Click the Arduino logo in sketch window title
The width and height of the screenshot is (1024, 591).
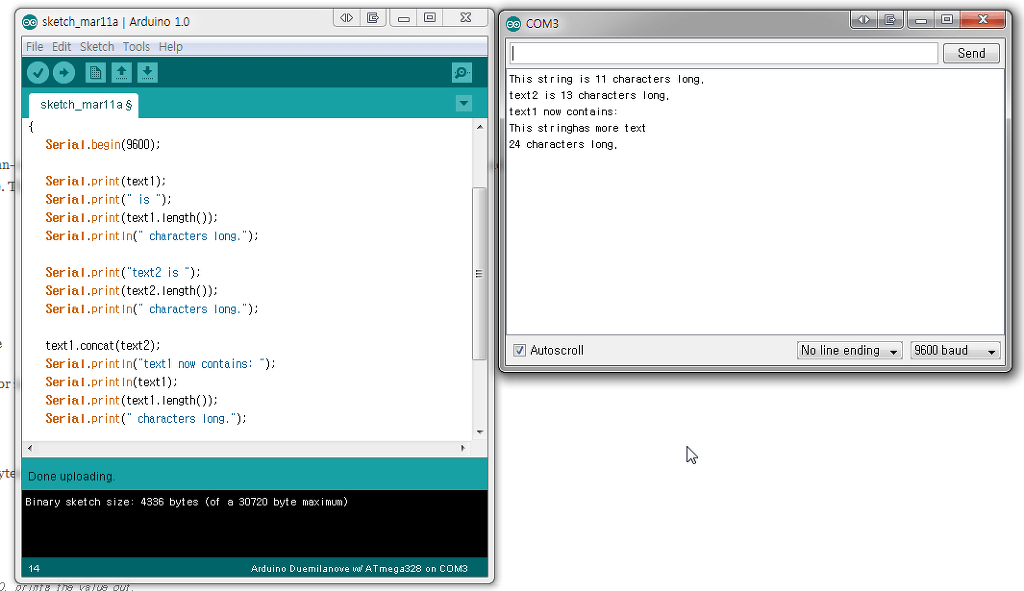coord(30,22)
